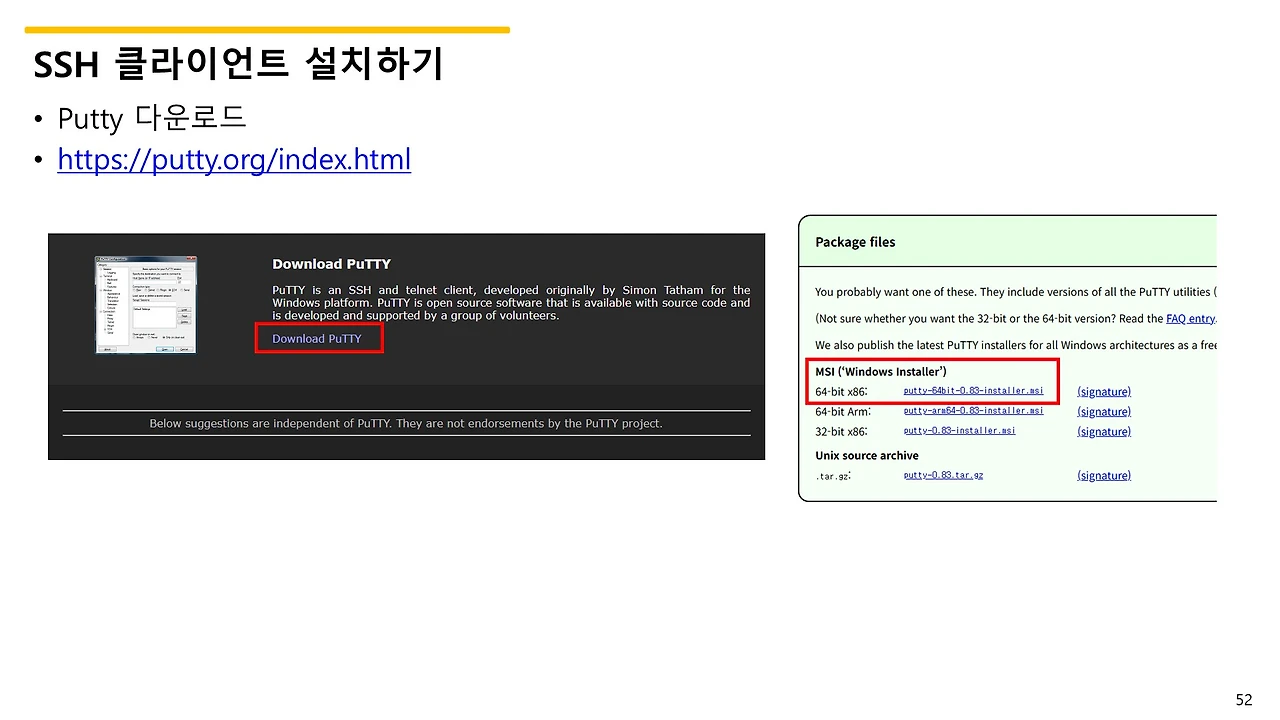Click the Cancel button in the dialog

click(x=184, y=349)
